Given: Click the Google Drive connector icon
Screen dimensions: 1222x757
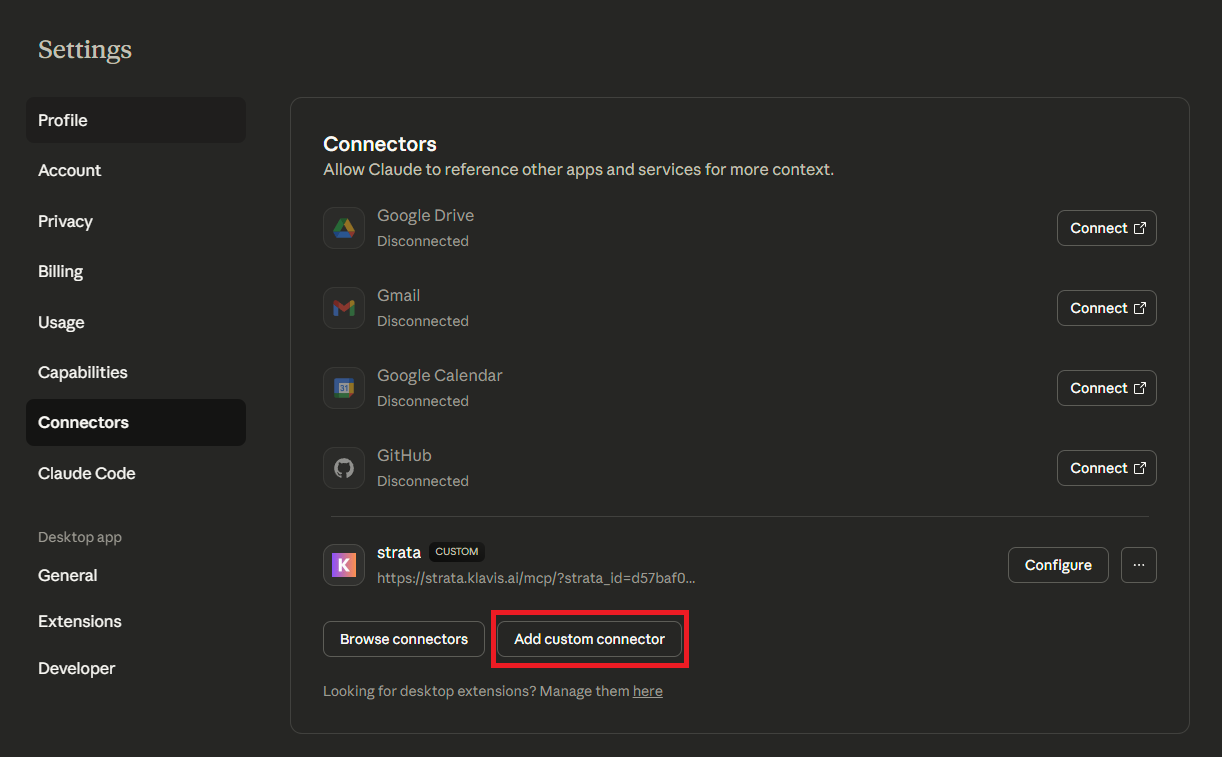Looking at the screenshot, I should pyautogui.click(x=343, y=227).
